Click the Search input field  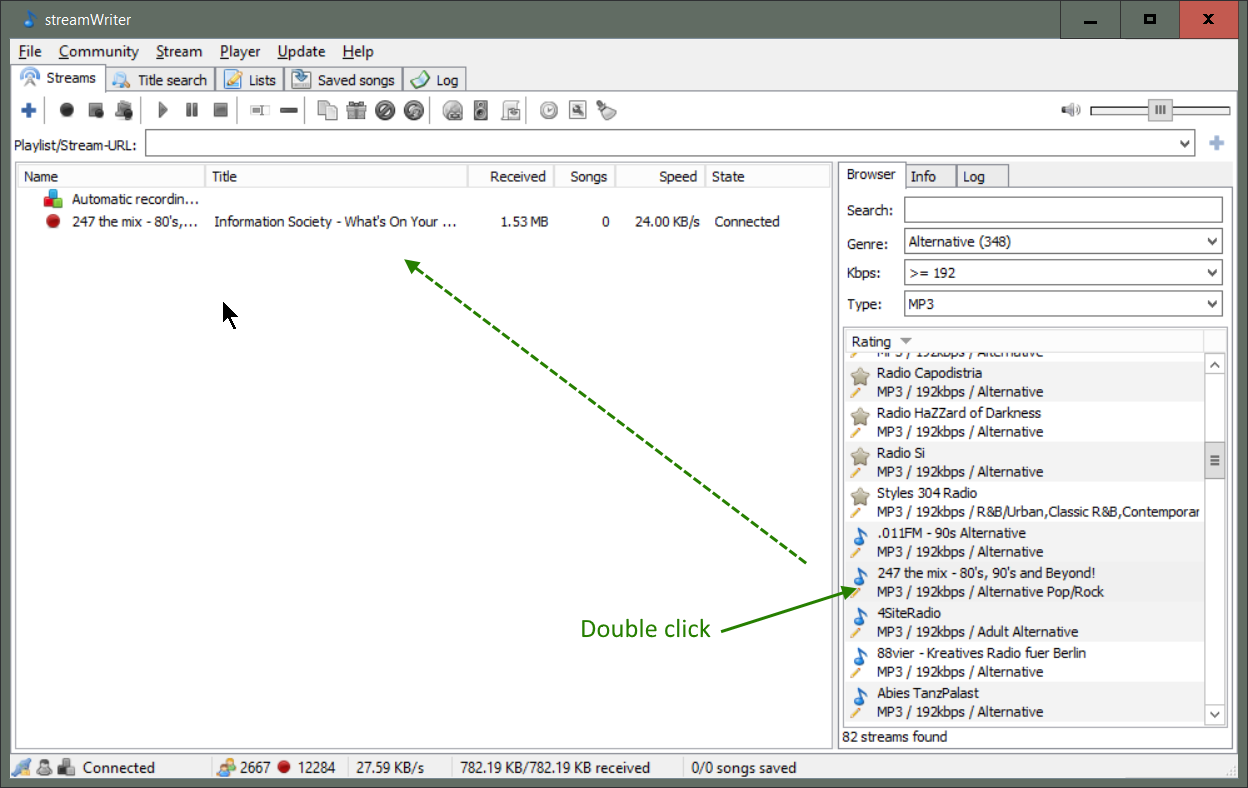click(1063, 209)
